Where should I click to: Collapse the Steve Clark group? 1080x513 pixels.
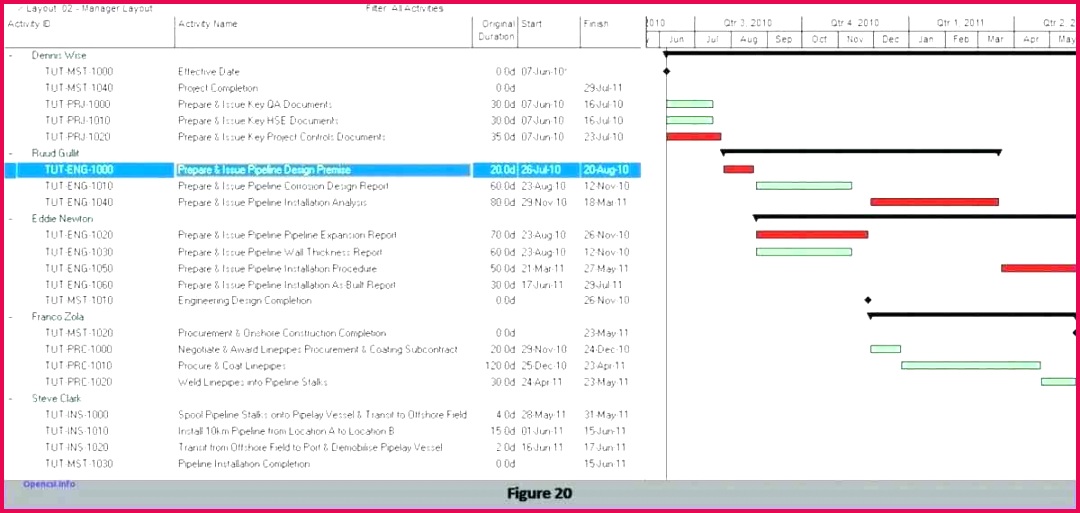coord(11,398)
